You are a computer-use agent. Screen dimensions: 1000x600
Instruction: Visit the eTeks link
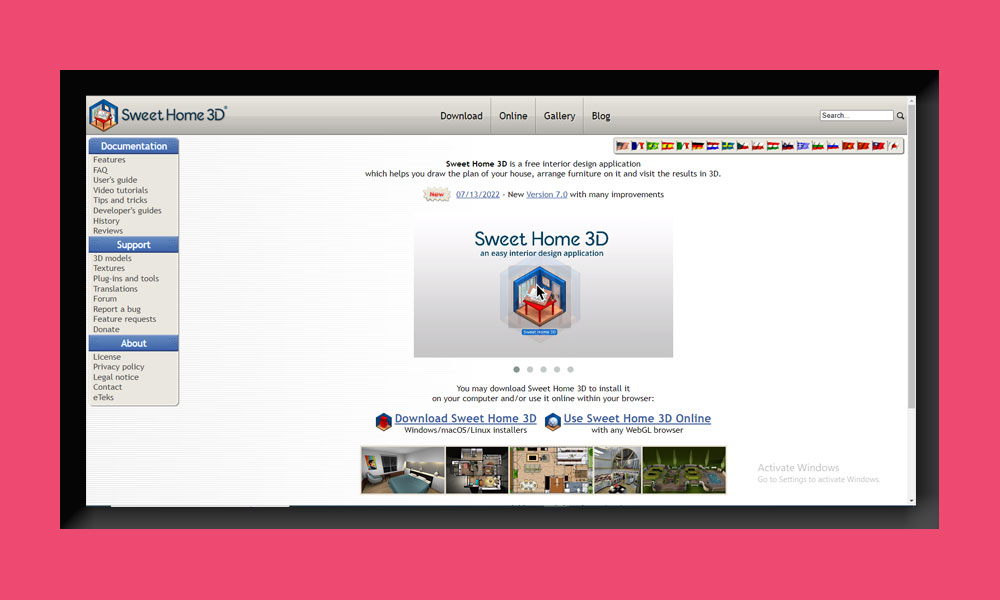(x=103, y=397)
